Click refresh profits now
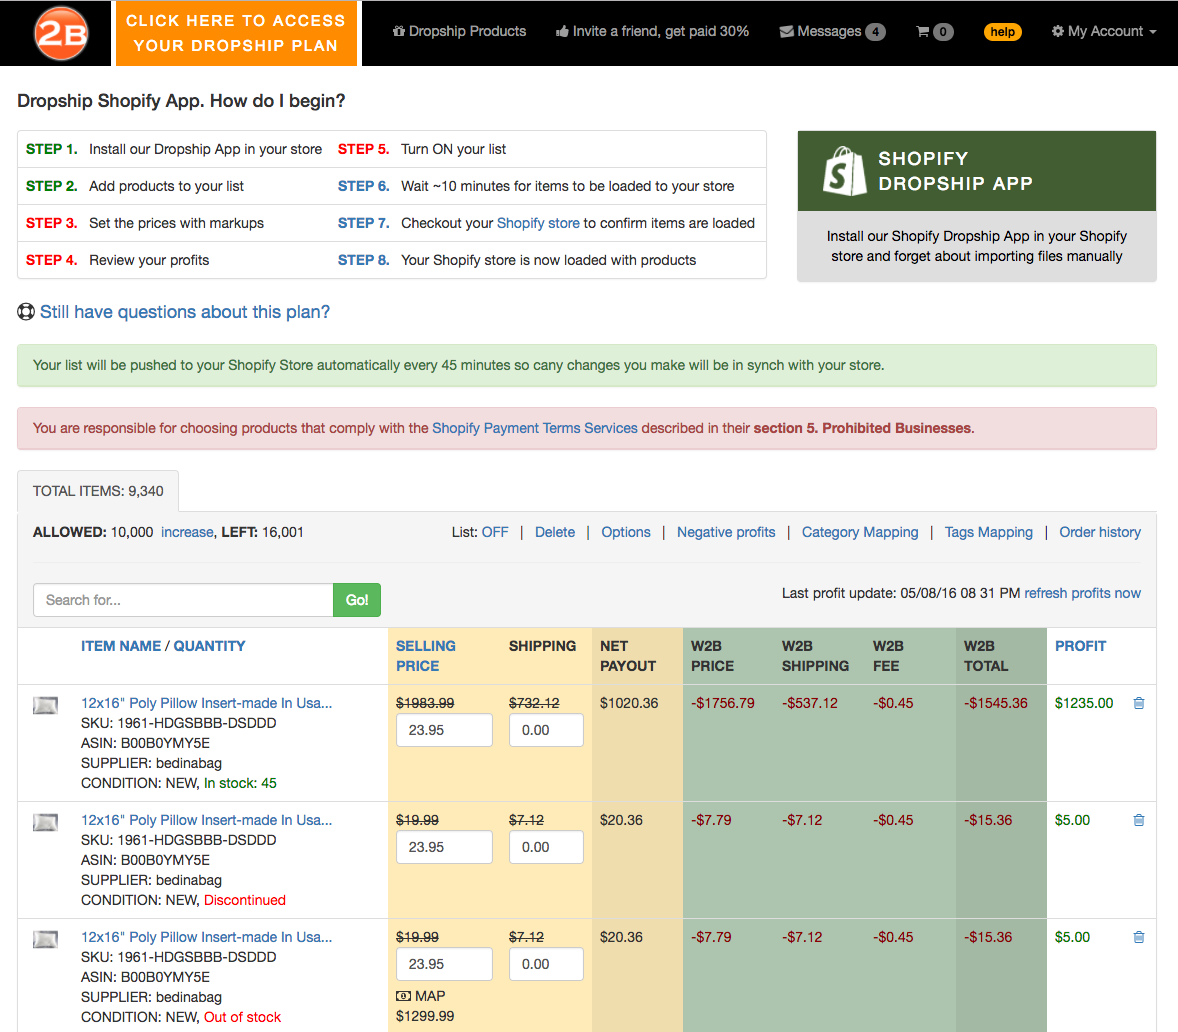The height and width of the screenshot is (1032, 1178). pyautogui.click(x=1083, y=593)
